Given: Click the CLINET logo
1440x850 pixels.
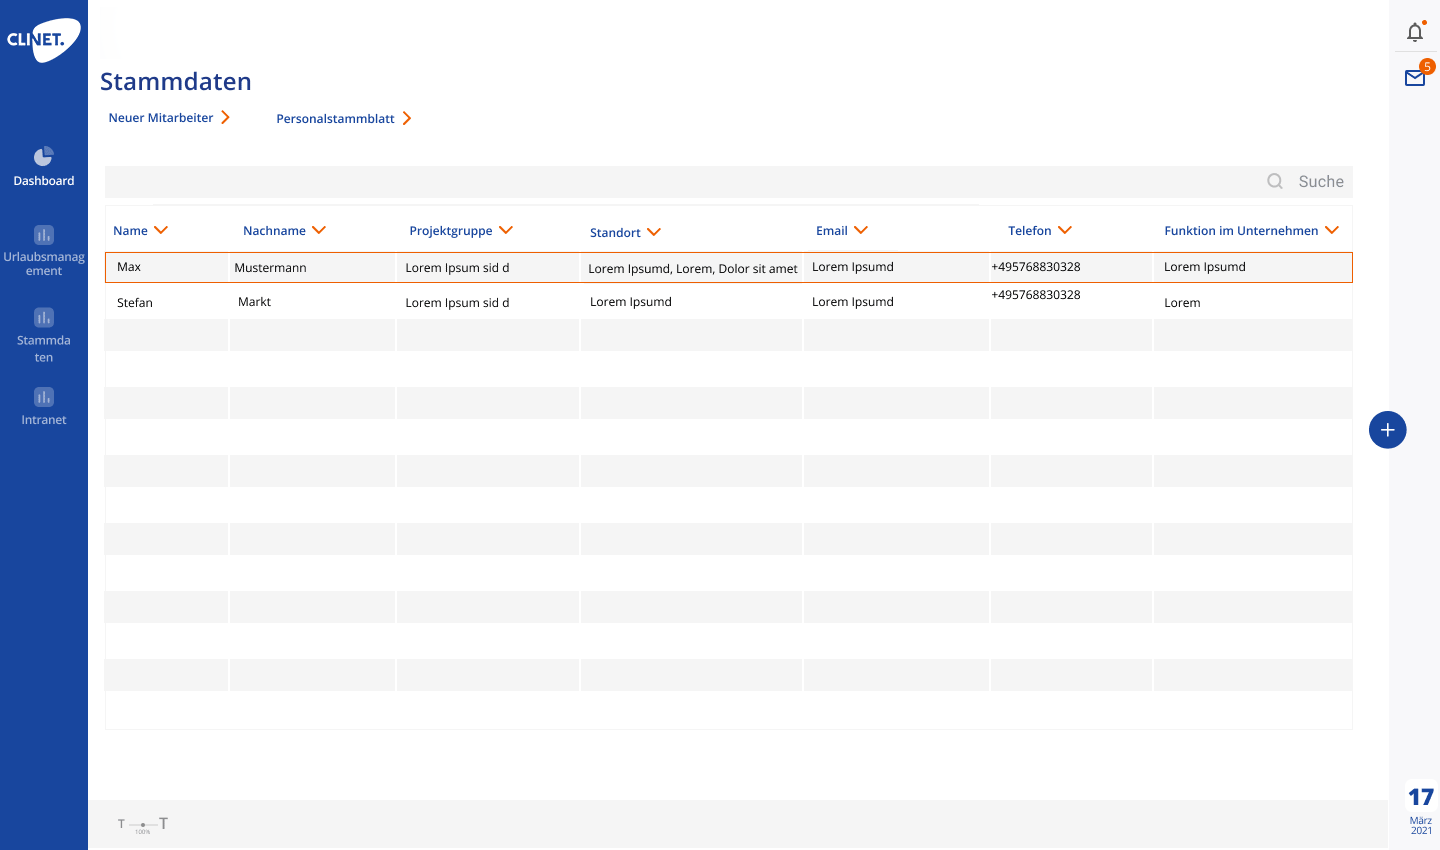Looking at the screenshot, I should pyautogui.click(x=43, y=40).
